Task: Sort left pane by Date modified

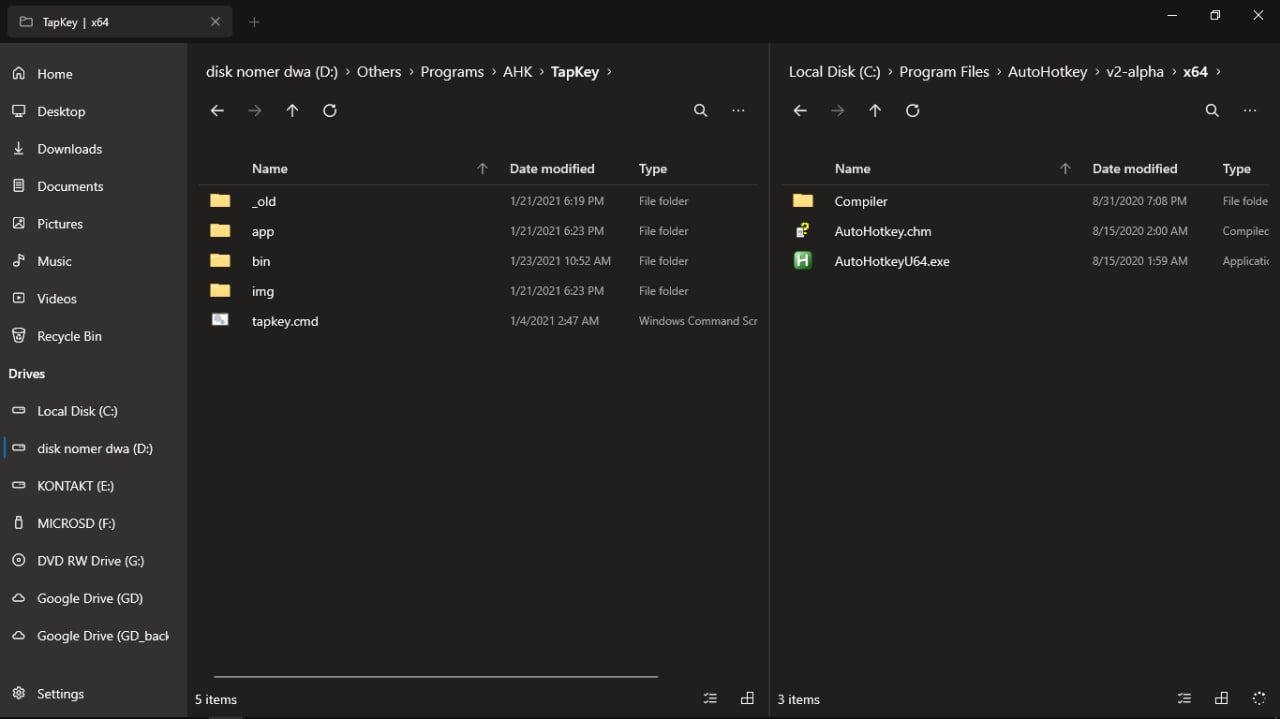Action: tap(552, 169)
